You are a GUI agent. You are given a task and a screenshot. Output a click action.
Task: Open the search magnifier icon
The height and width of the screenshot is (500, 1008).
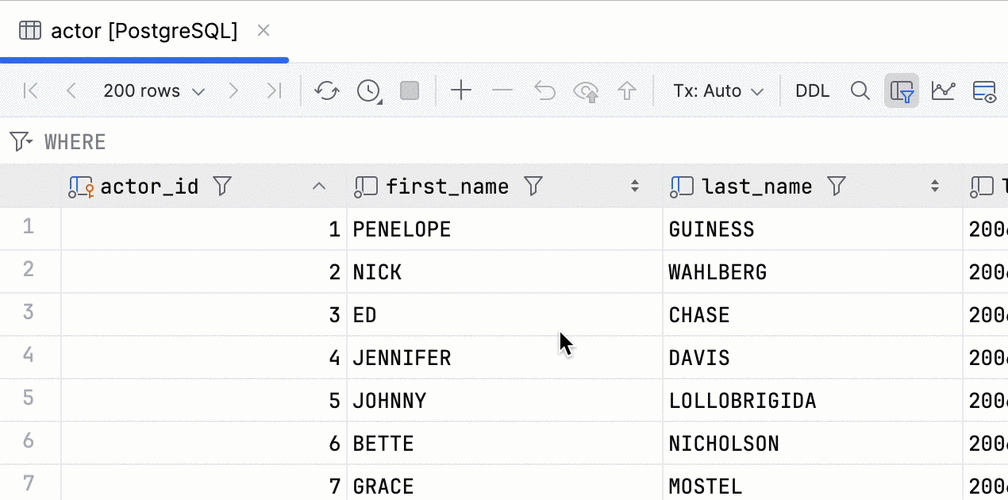(860, 91)
